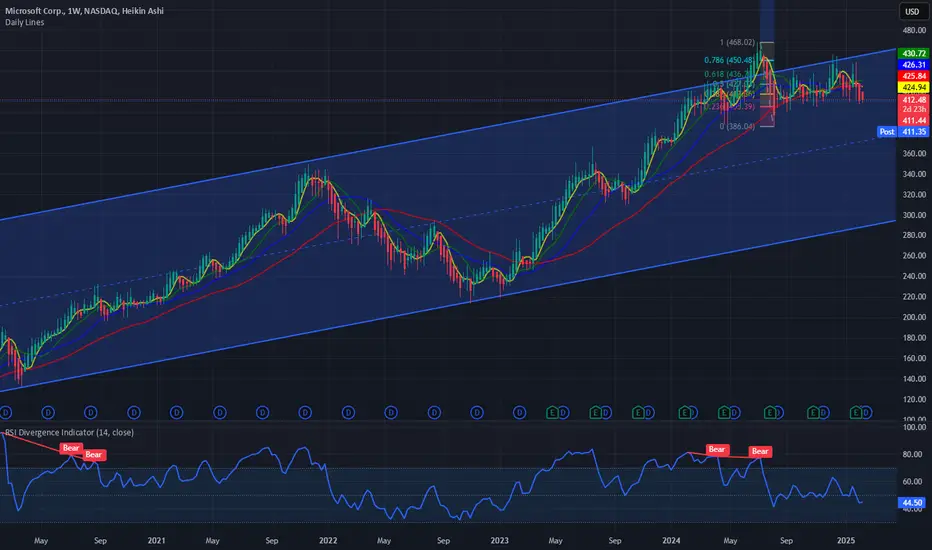Click RSI value label 44.50
Viewport: 932px width, 550px height.
[x=912, y=503]
